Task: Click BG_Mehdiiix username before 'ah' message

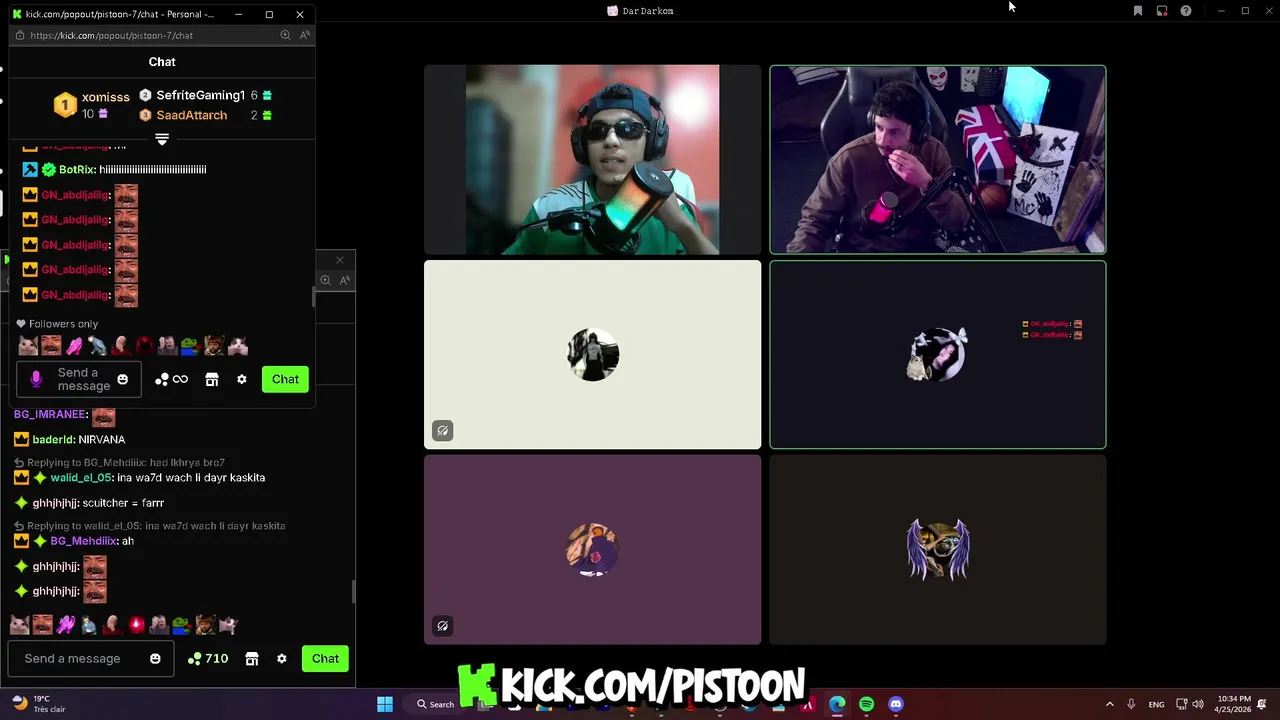Action: pyautogui.click(x=84, y=540)
